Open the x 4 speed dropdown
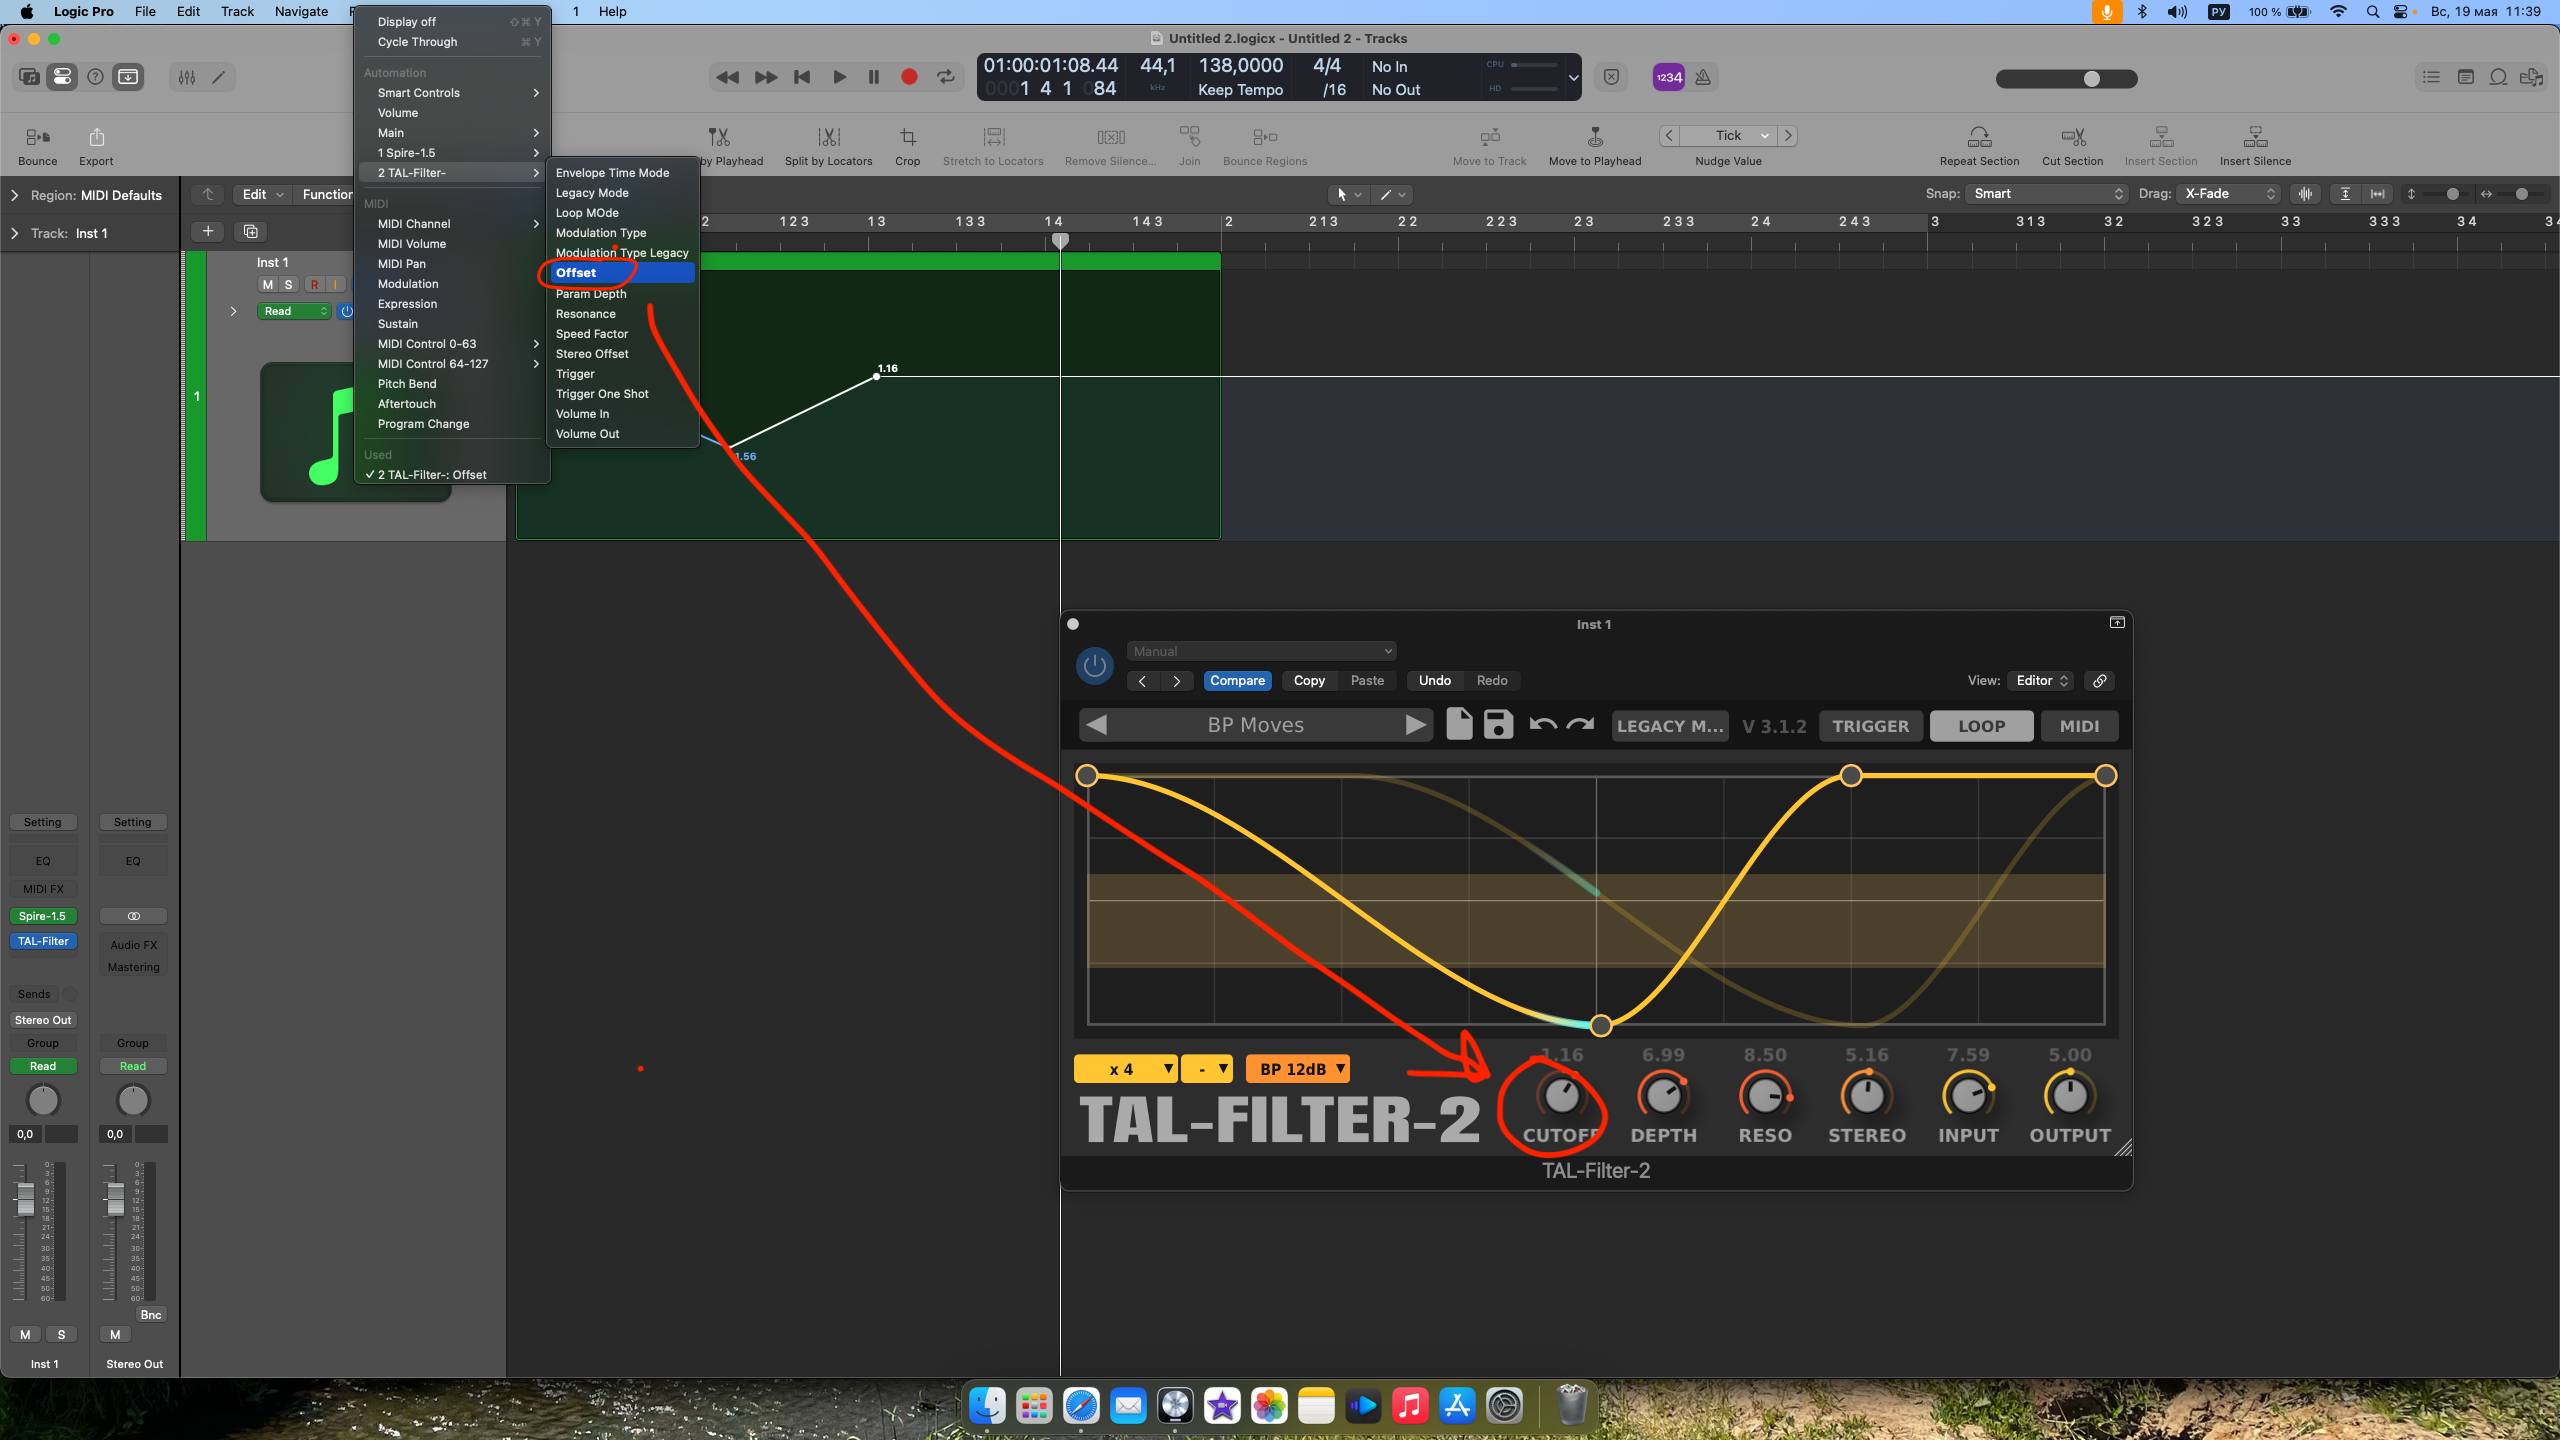 point(1125,1069)
